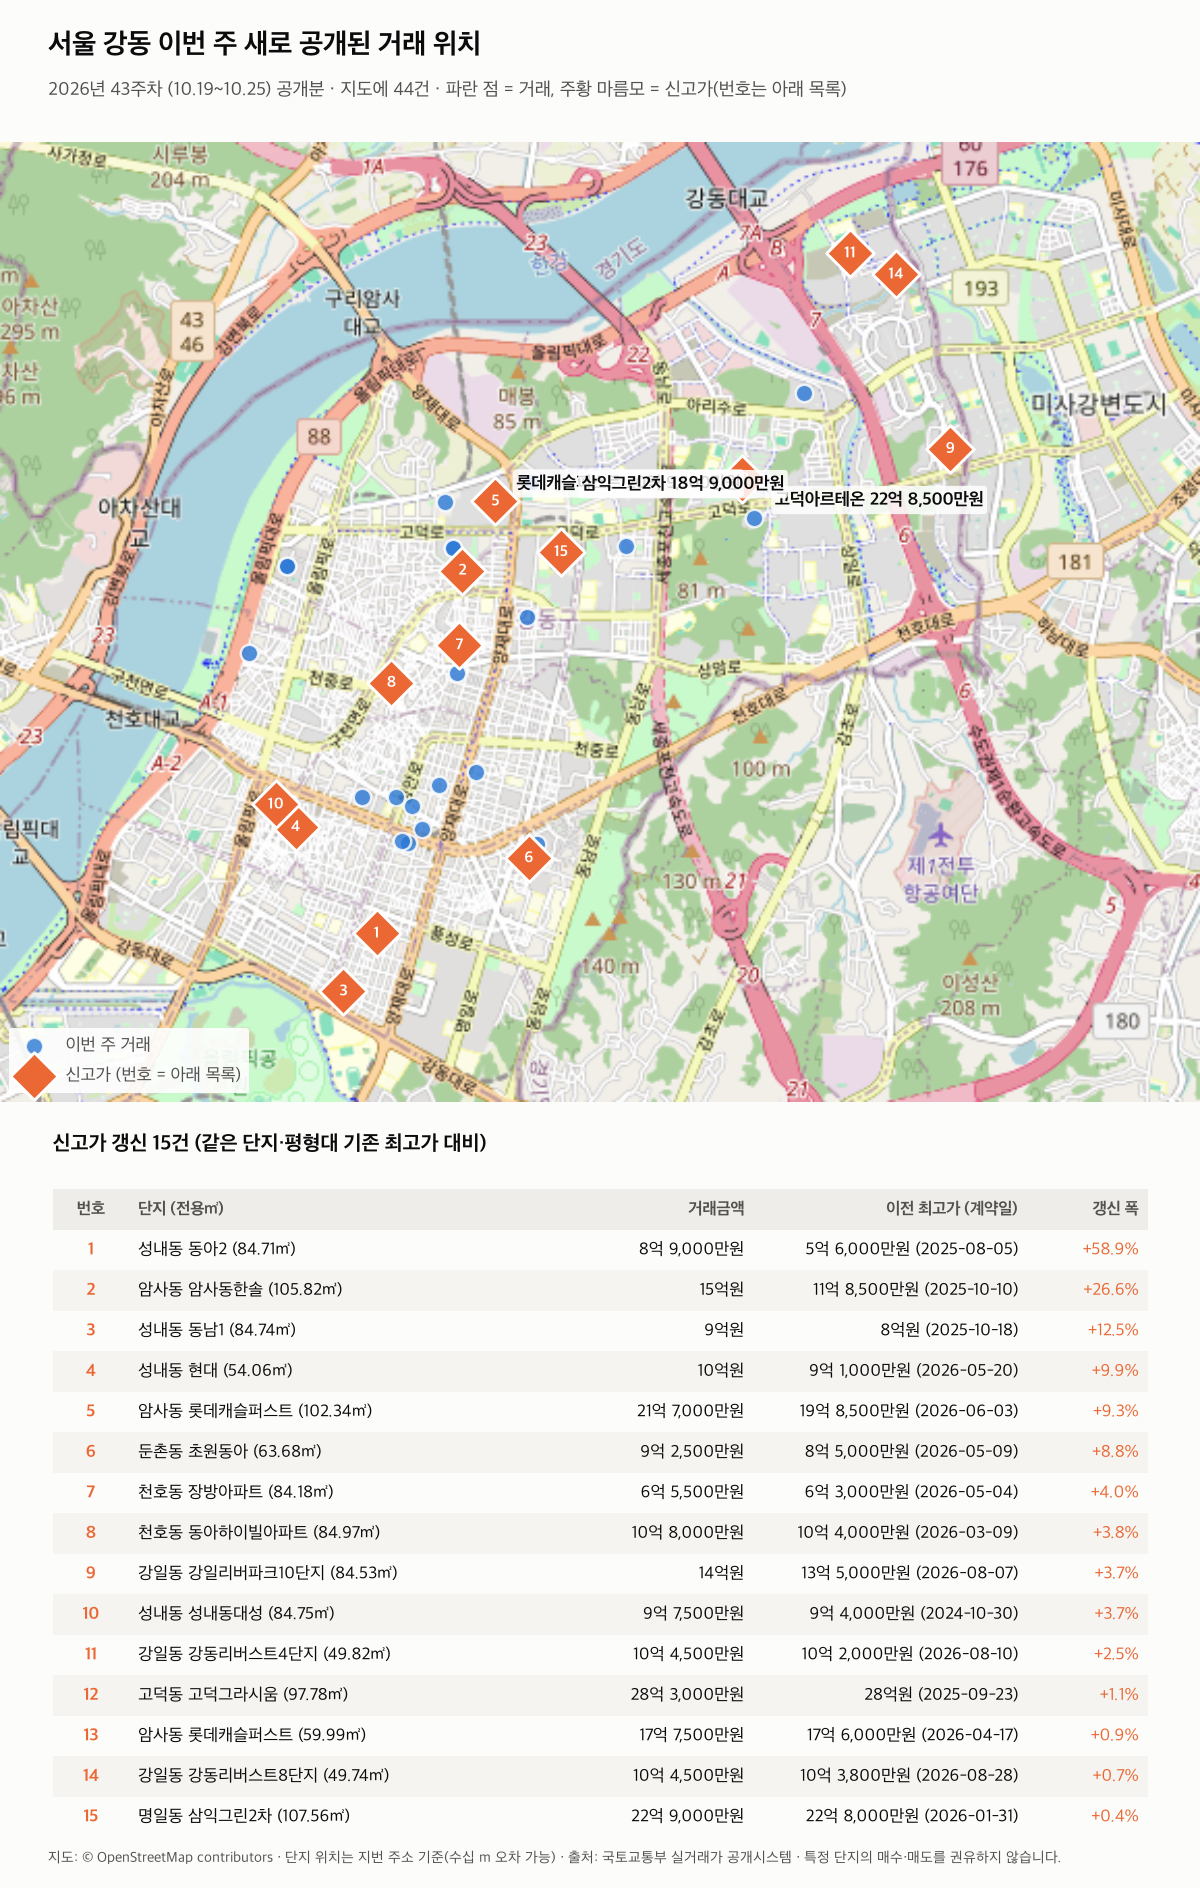Viewport: 1200px width, 1888px height.
Task: Click the 9억 1,000만원 (2026-05-20) cell
Action: (x=914, y=1370)
